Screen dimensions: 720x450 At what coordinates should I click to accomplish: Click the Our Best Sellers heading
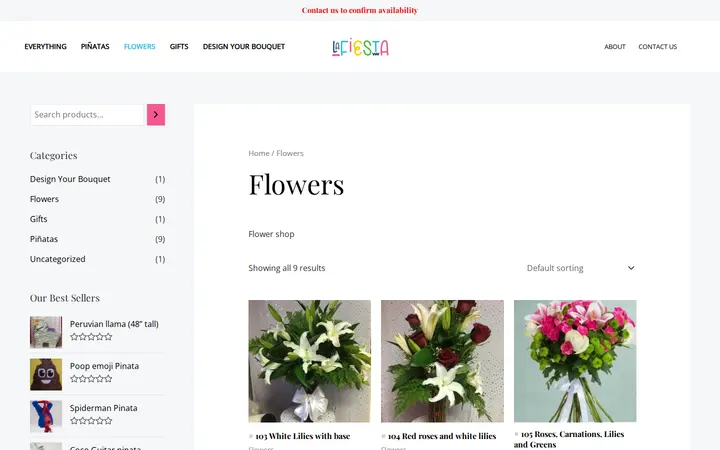[65, 298]
